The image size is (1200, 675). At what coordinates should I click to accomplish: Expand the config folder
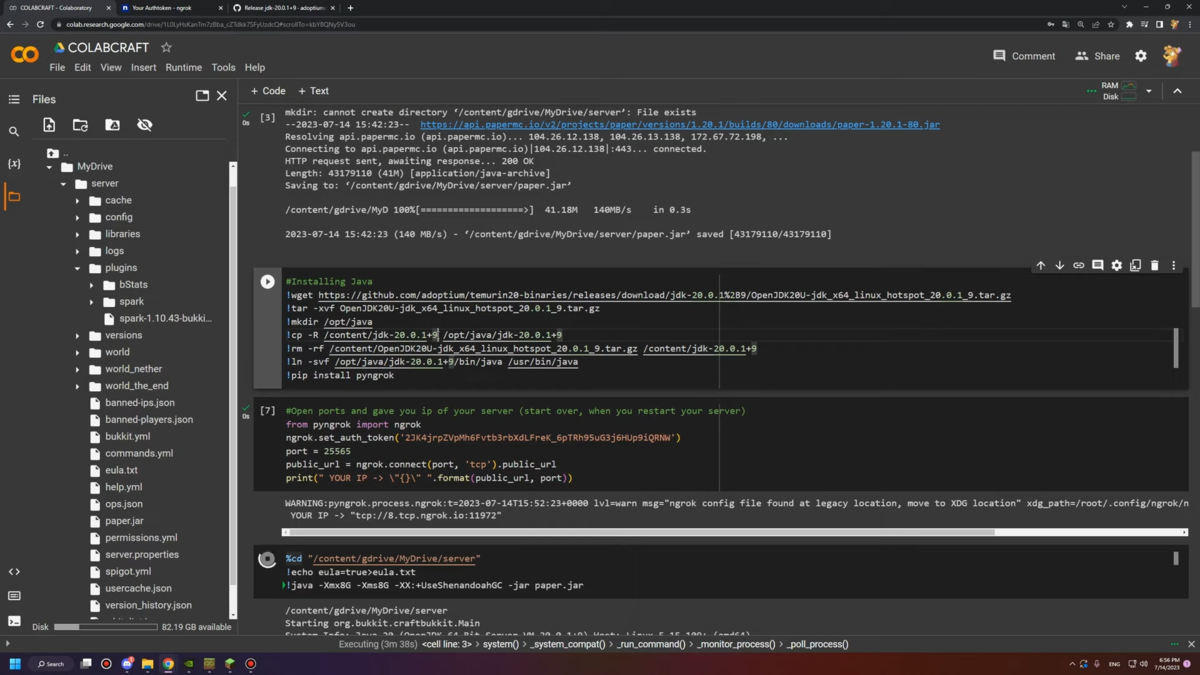coord(77,218)
